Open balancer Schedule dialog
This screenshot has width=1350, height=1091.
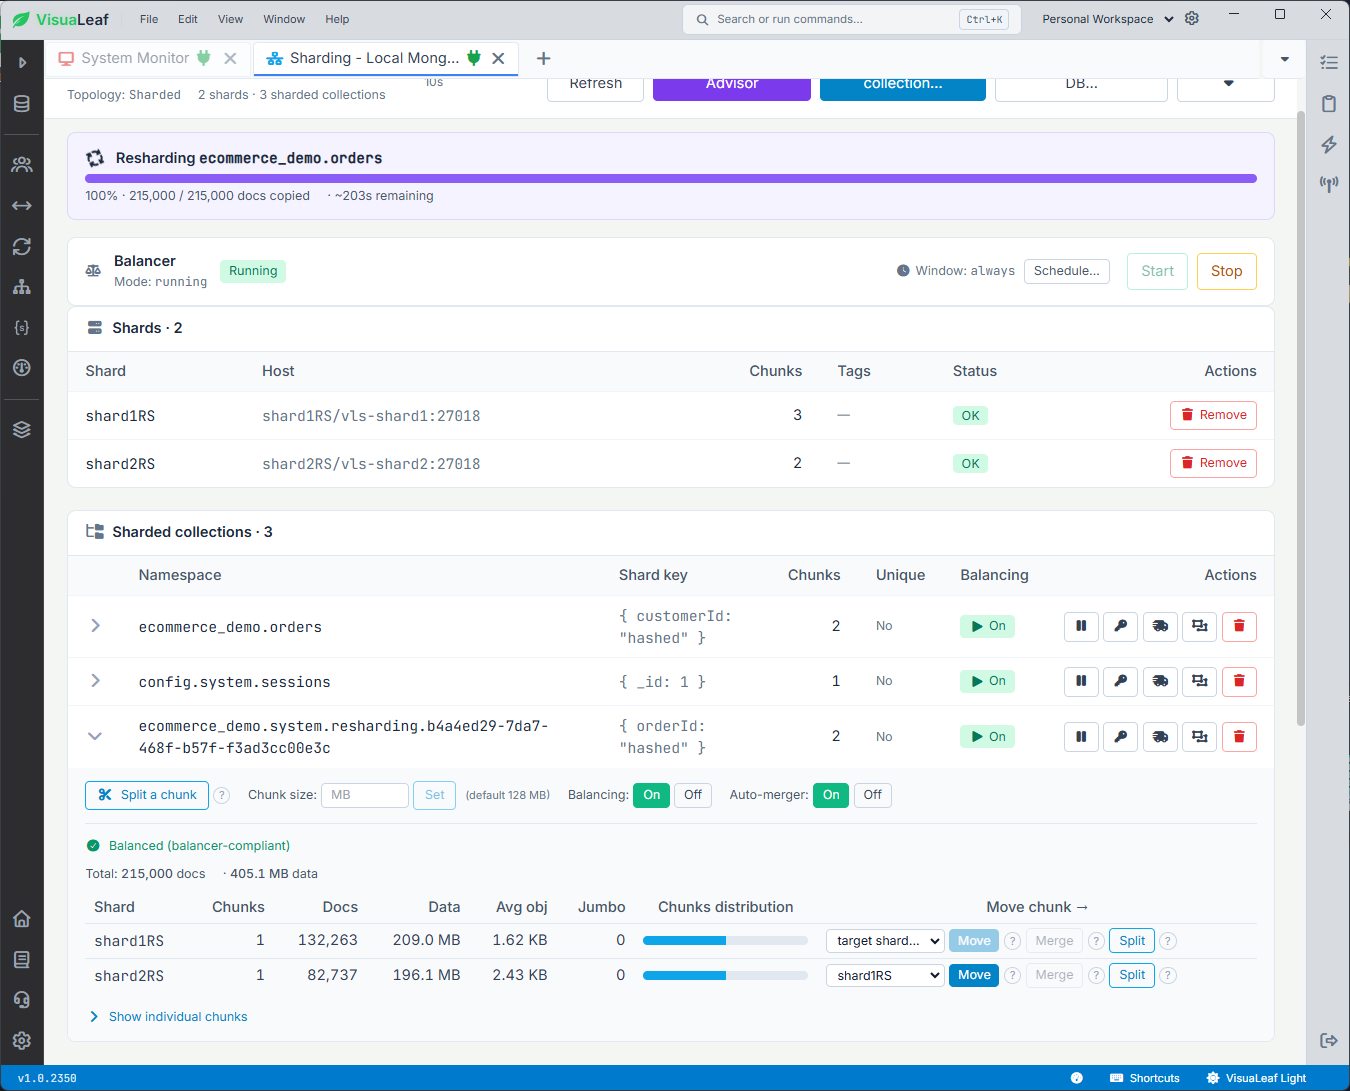tap(1066, 271)
